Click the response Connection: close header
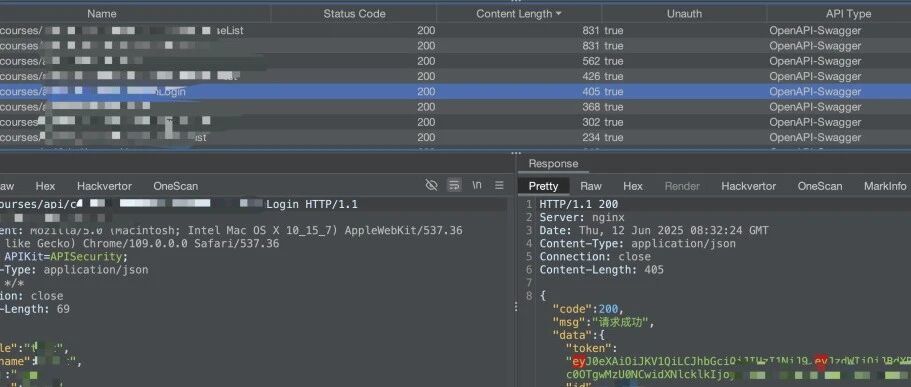Screen dimensions: 911x387 [595, 256]
